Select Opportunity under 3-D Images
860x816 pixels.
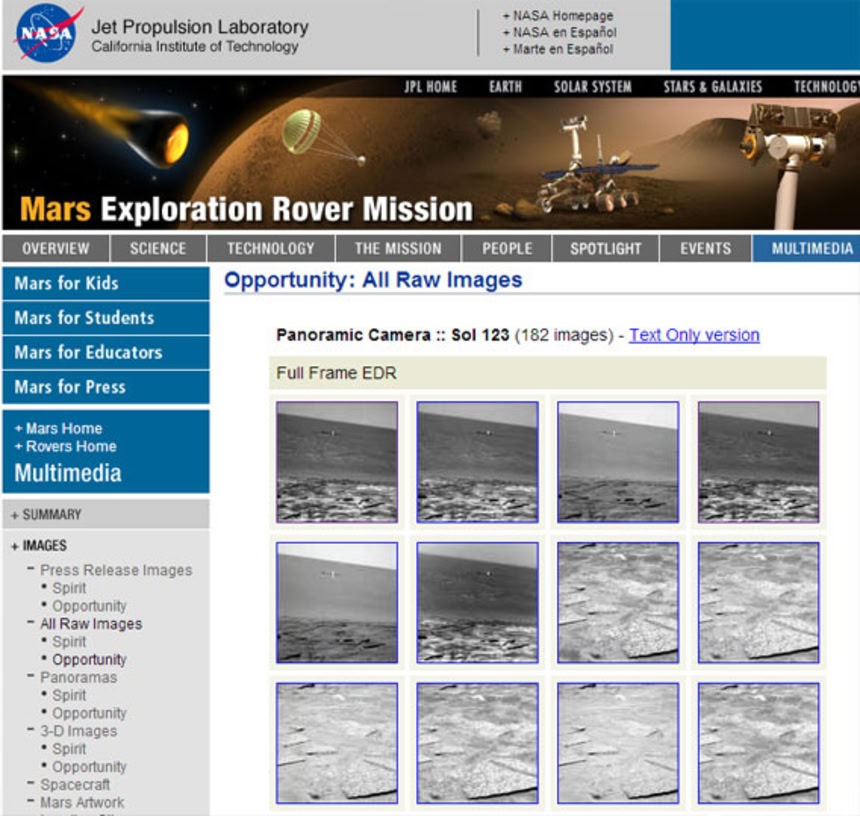(89, 767)
